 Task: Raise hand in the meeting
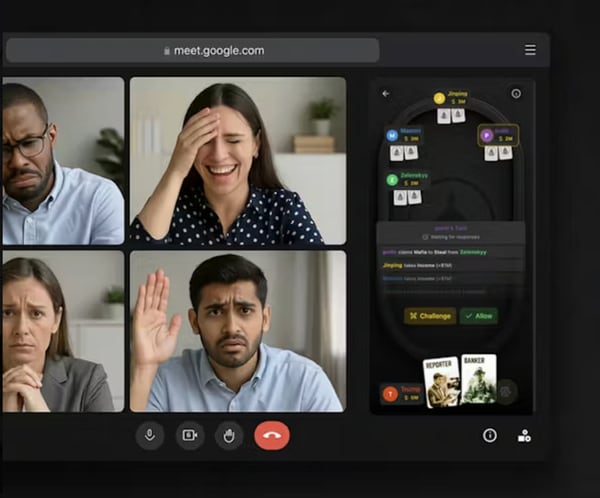[229, 435]
